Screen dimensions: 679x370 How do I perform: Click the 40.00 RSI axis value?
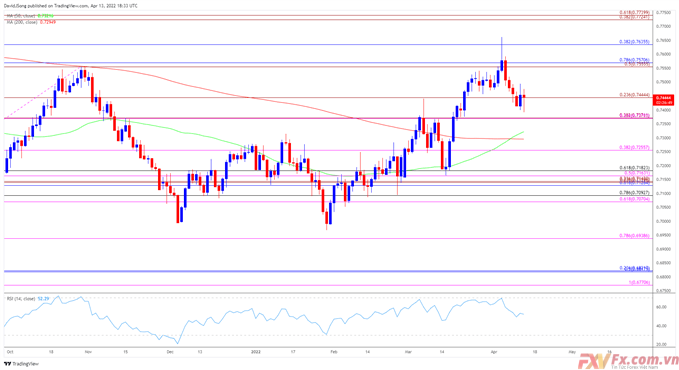pyautogui.click(x=661, y=326)
